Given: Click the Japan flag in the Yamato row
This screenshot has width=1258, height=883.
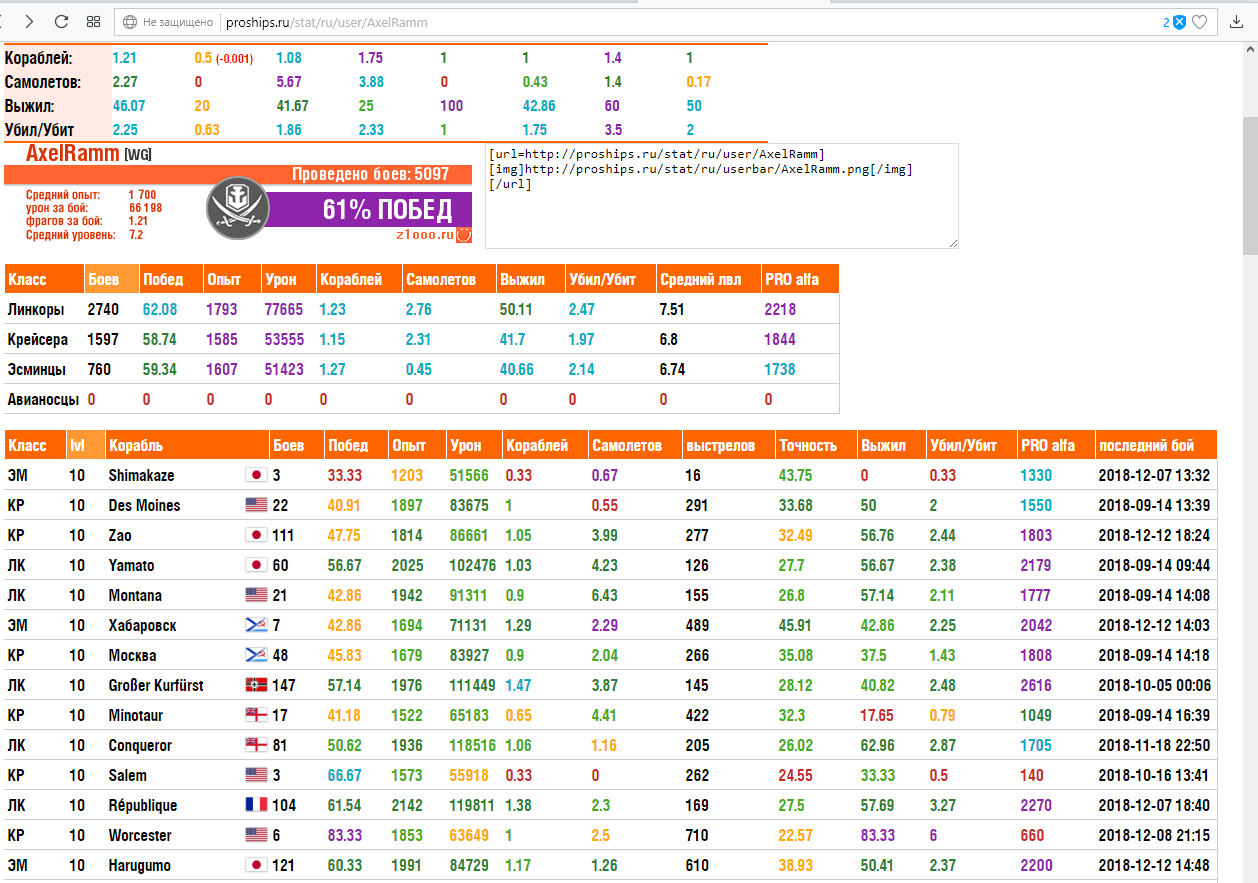Looking at the screenshot, I should point(254,565).
